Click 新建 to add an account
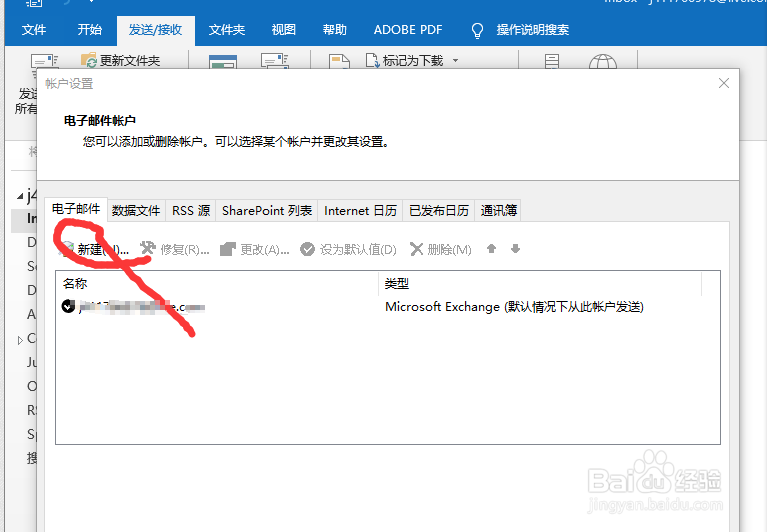 click(x=94, y=249)
